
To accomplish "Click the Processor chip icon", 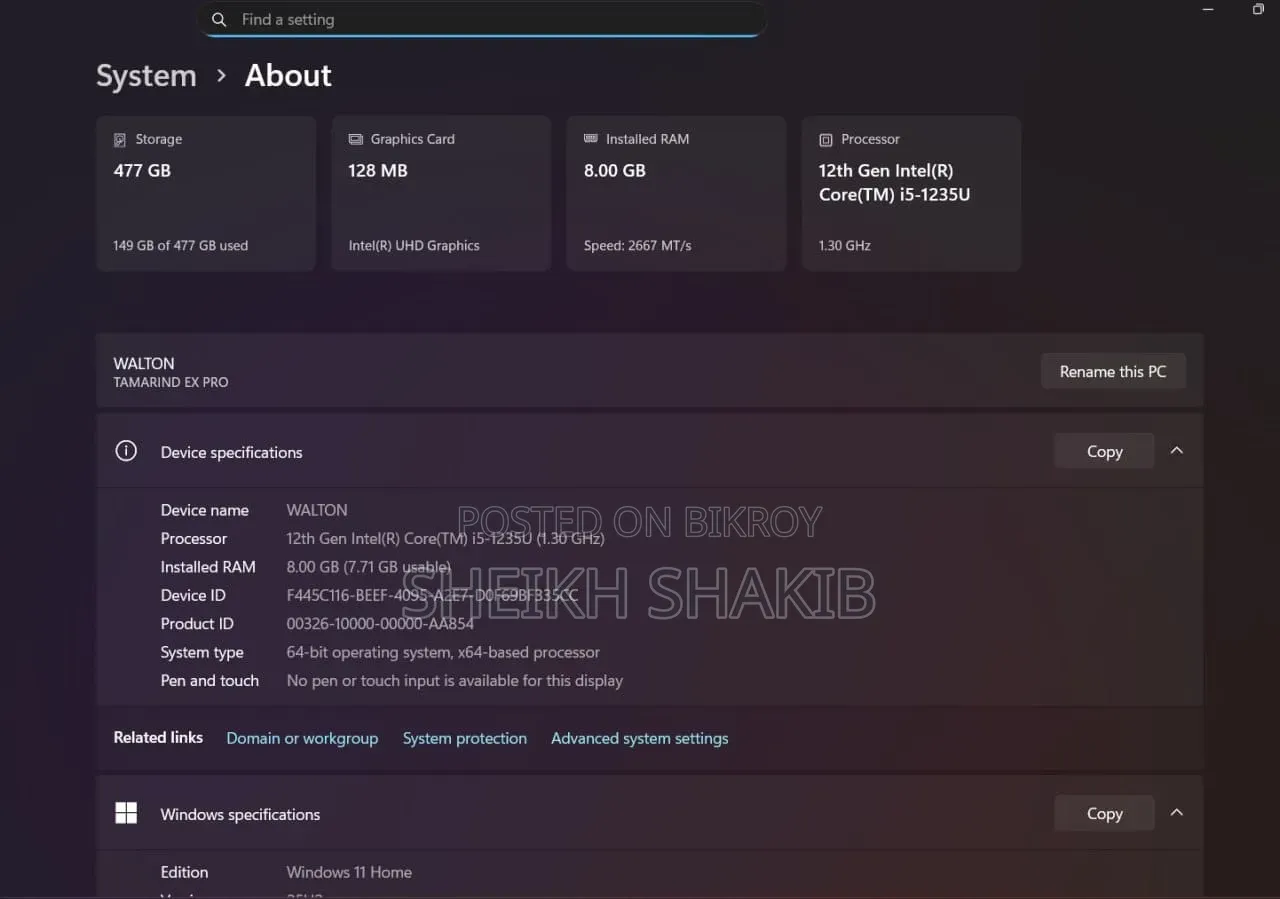I will tap(826, 140).
